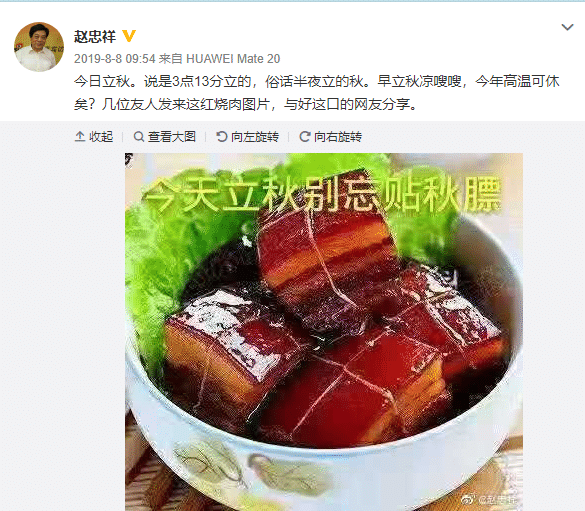The width and height of the screenshot is (585, 511).
Task: Click the post text starting 今日立秋
Action: click(x=316, y=93)
